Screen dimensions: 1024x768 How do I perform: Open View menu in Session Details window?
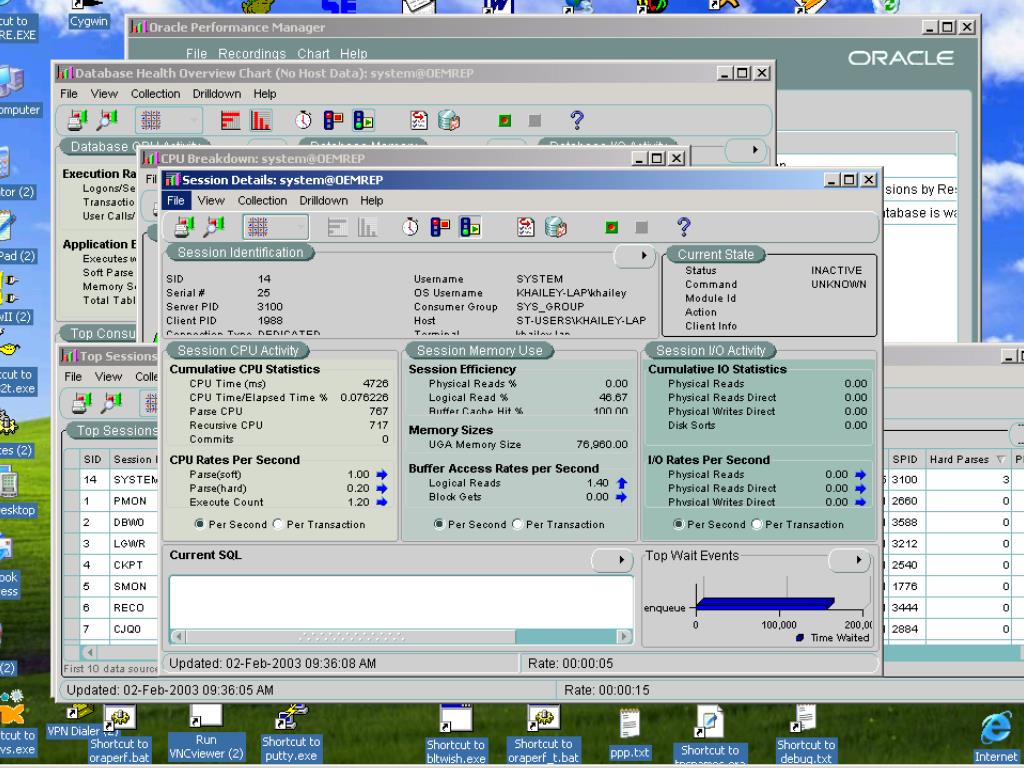[x=211, y=200]
